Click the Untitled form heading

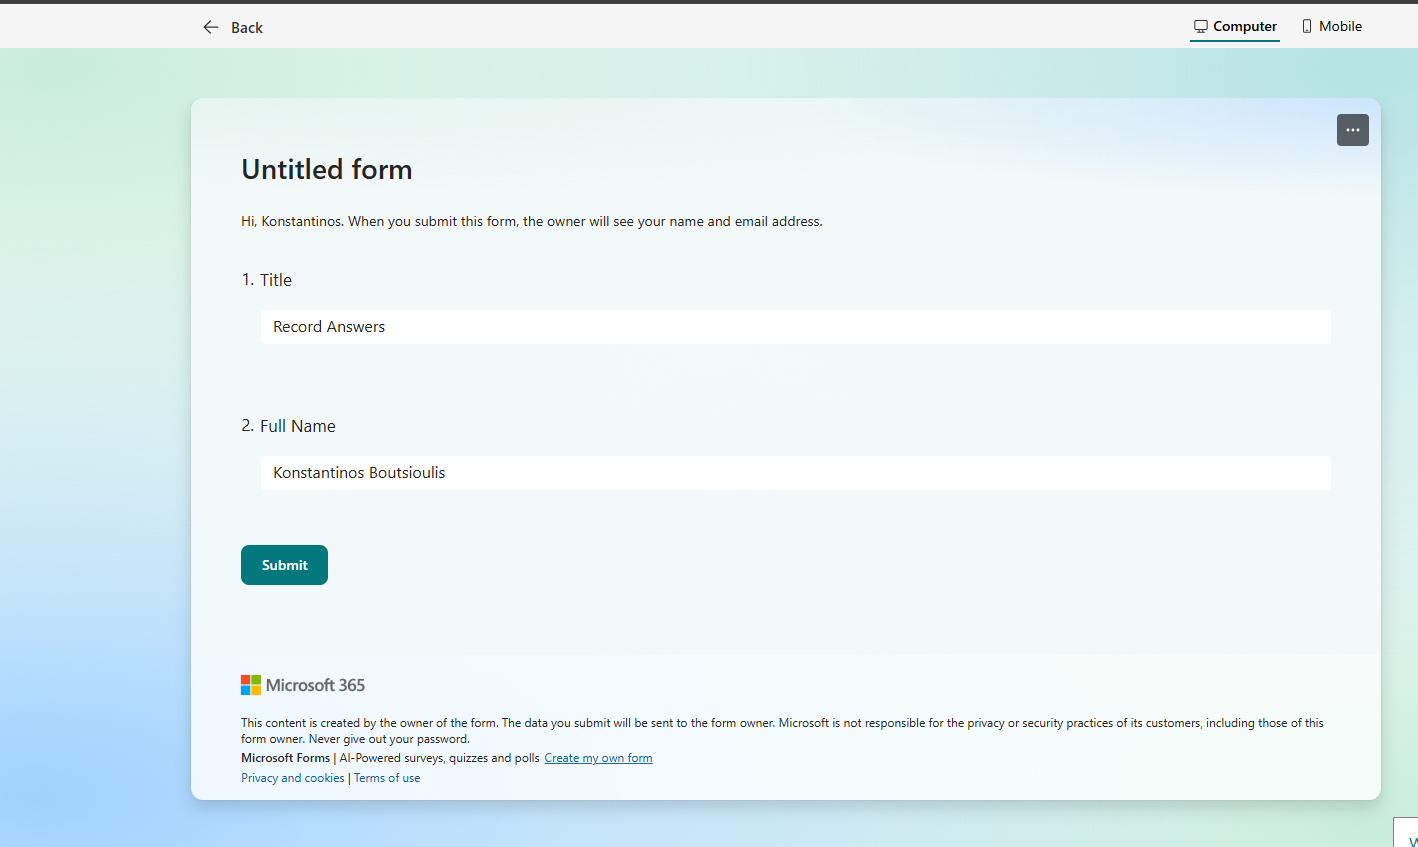pyautogui.click(x=326, y=170)
